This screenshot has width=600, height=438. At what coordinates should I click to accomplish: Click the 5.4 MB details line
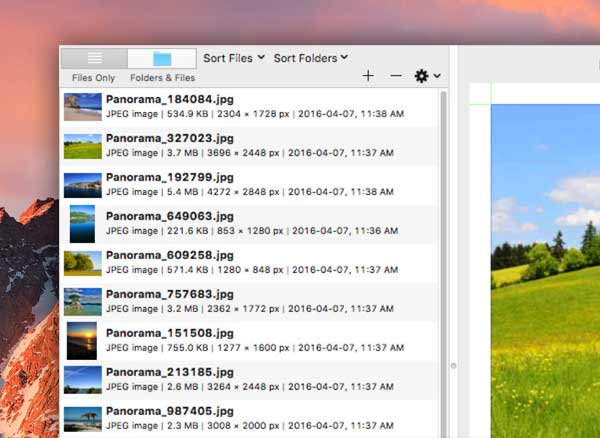249,192
